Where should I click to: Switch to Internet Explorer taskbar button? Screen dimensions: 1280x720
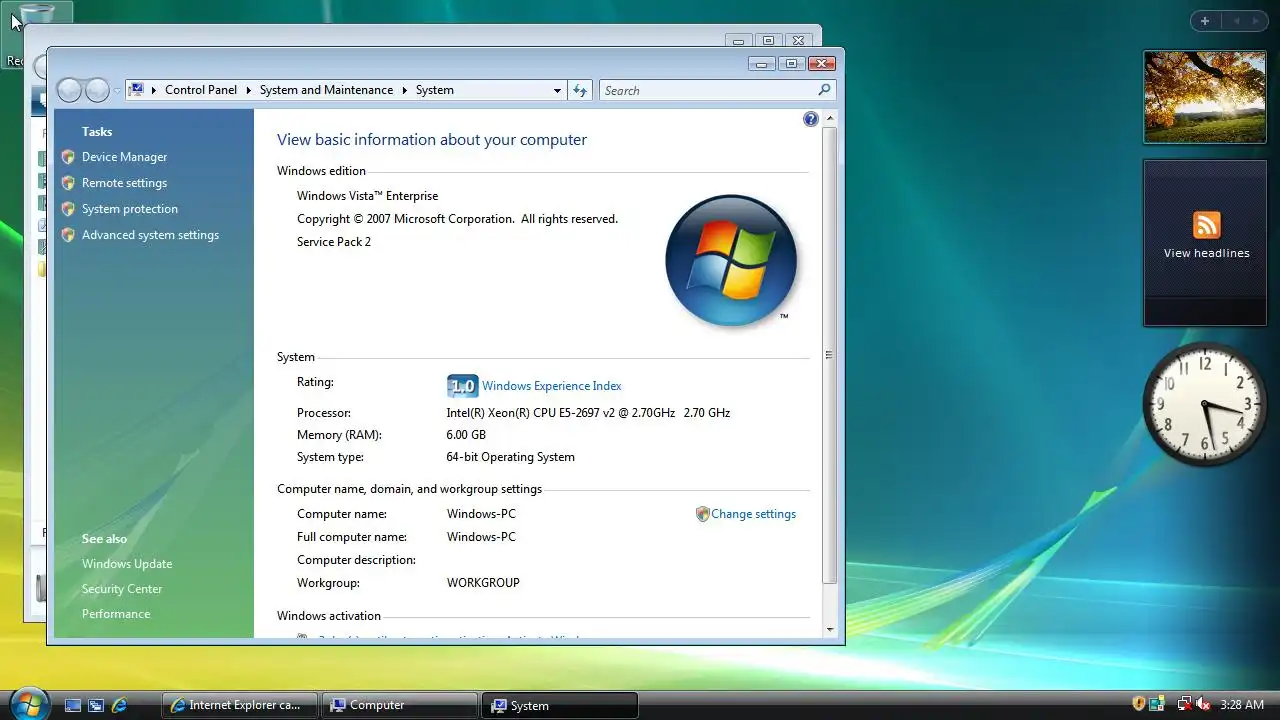coord(240,705)
